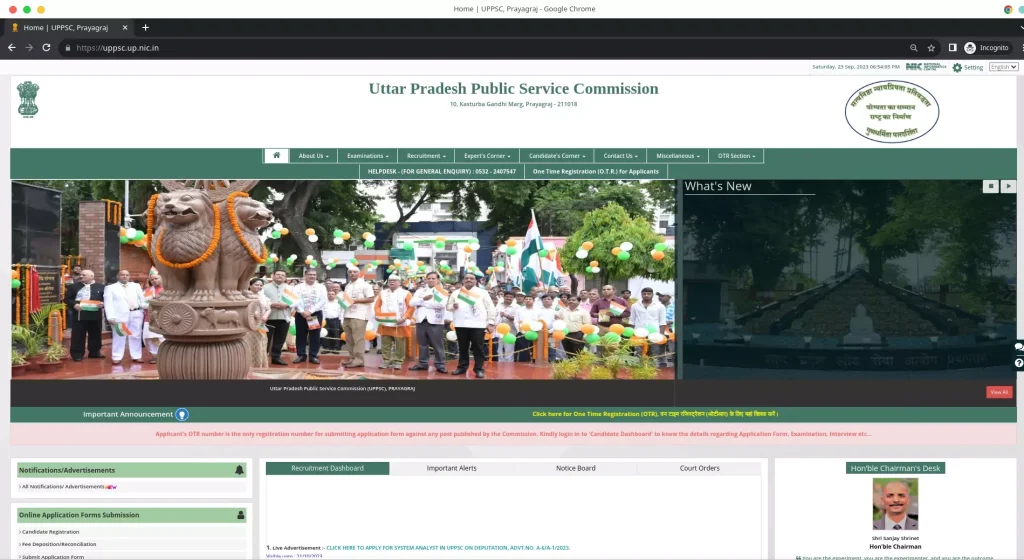This screenshot has height=560, width=1024.
Task: Open Fee Deposition/Reconciliation link
Action: coord(57,544)
